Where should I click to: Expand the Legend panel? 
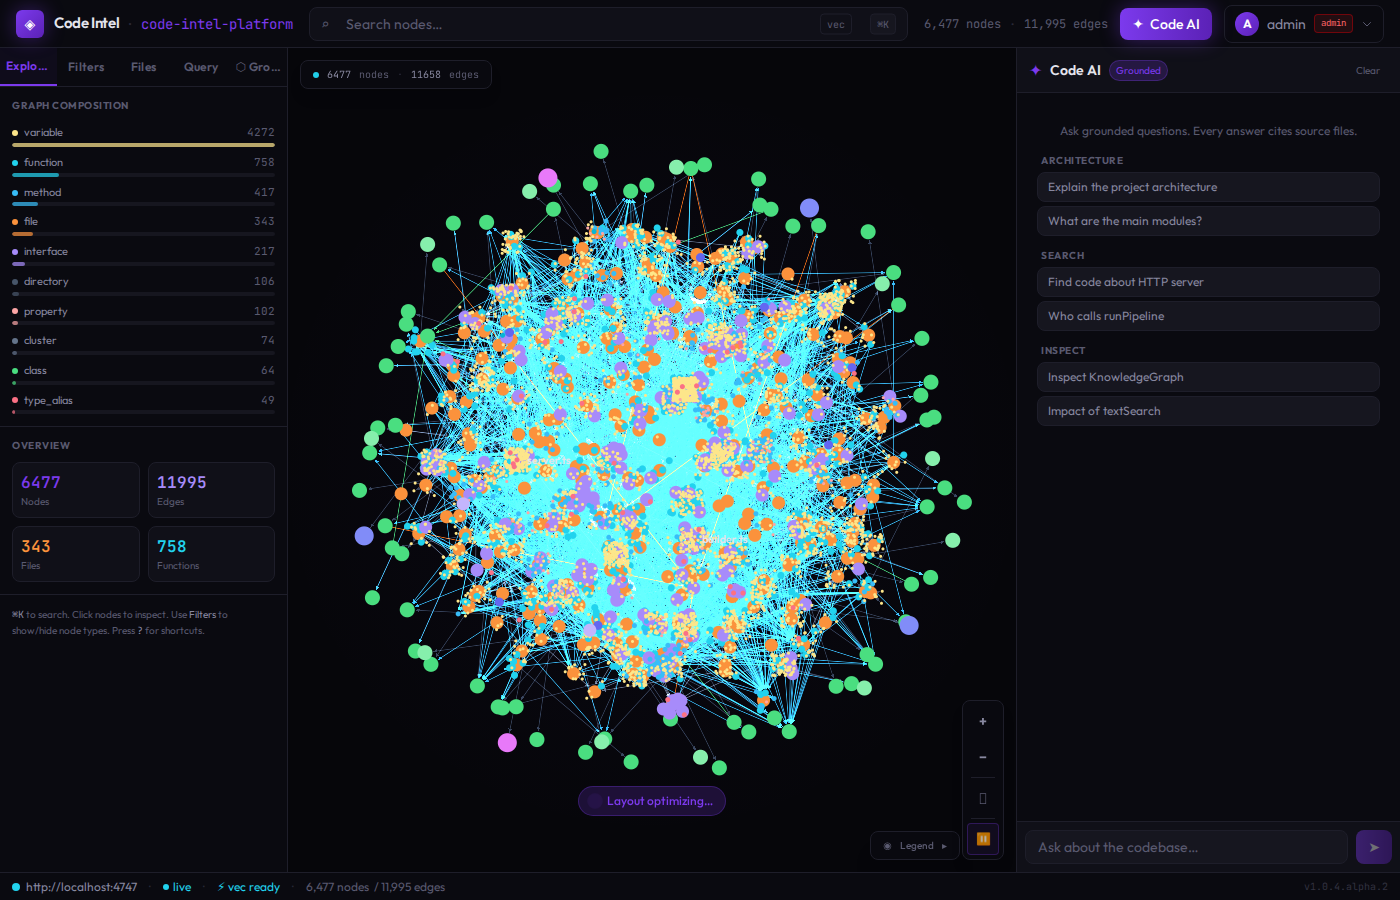click(915, 846)
